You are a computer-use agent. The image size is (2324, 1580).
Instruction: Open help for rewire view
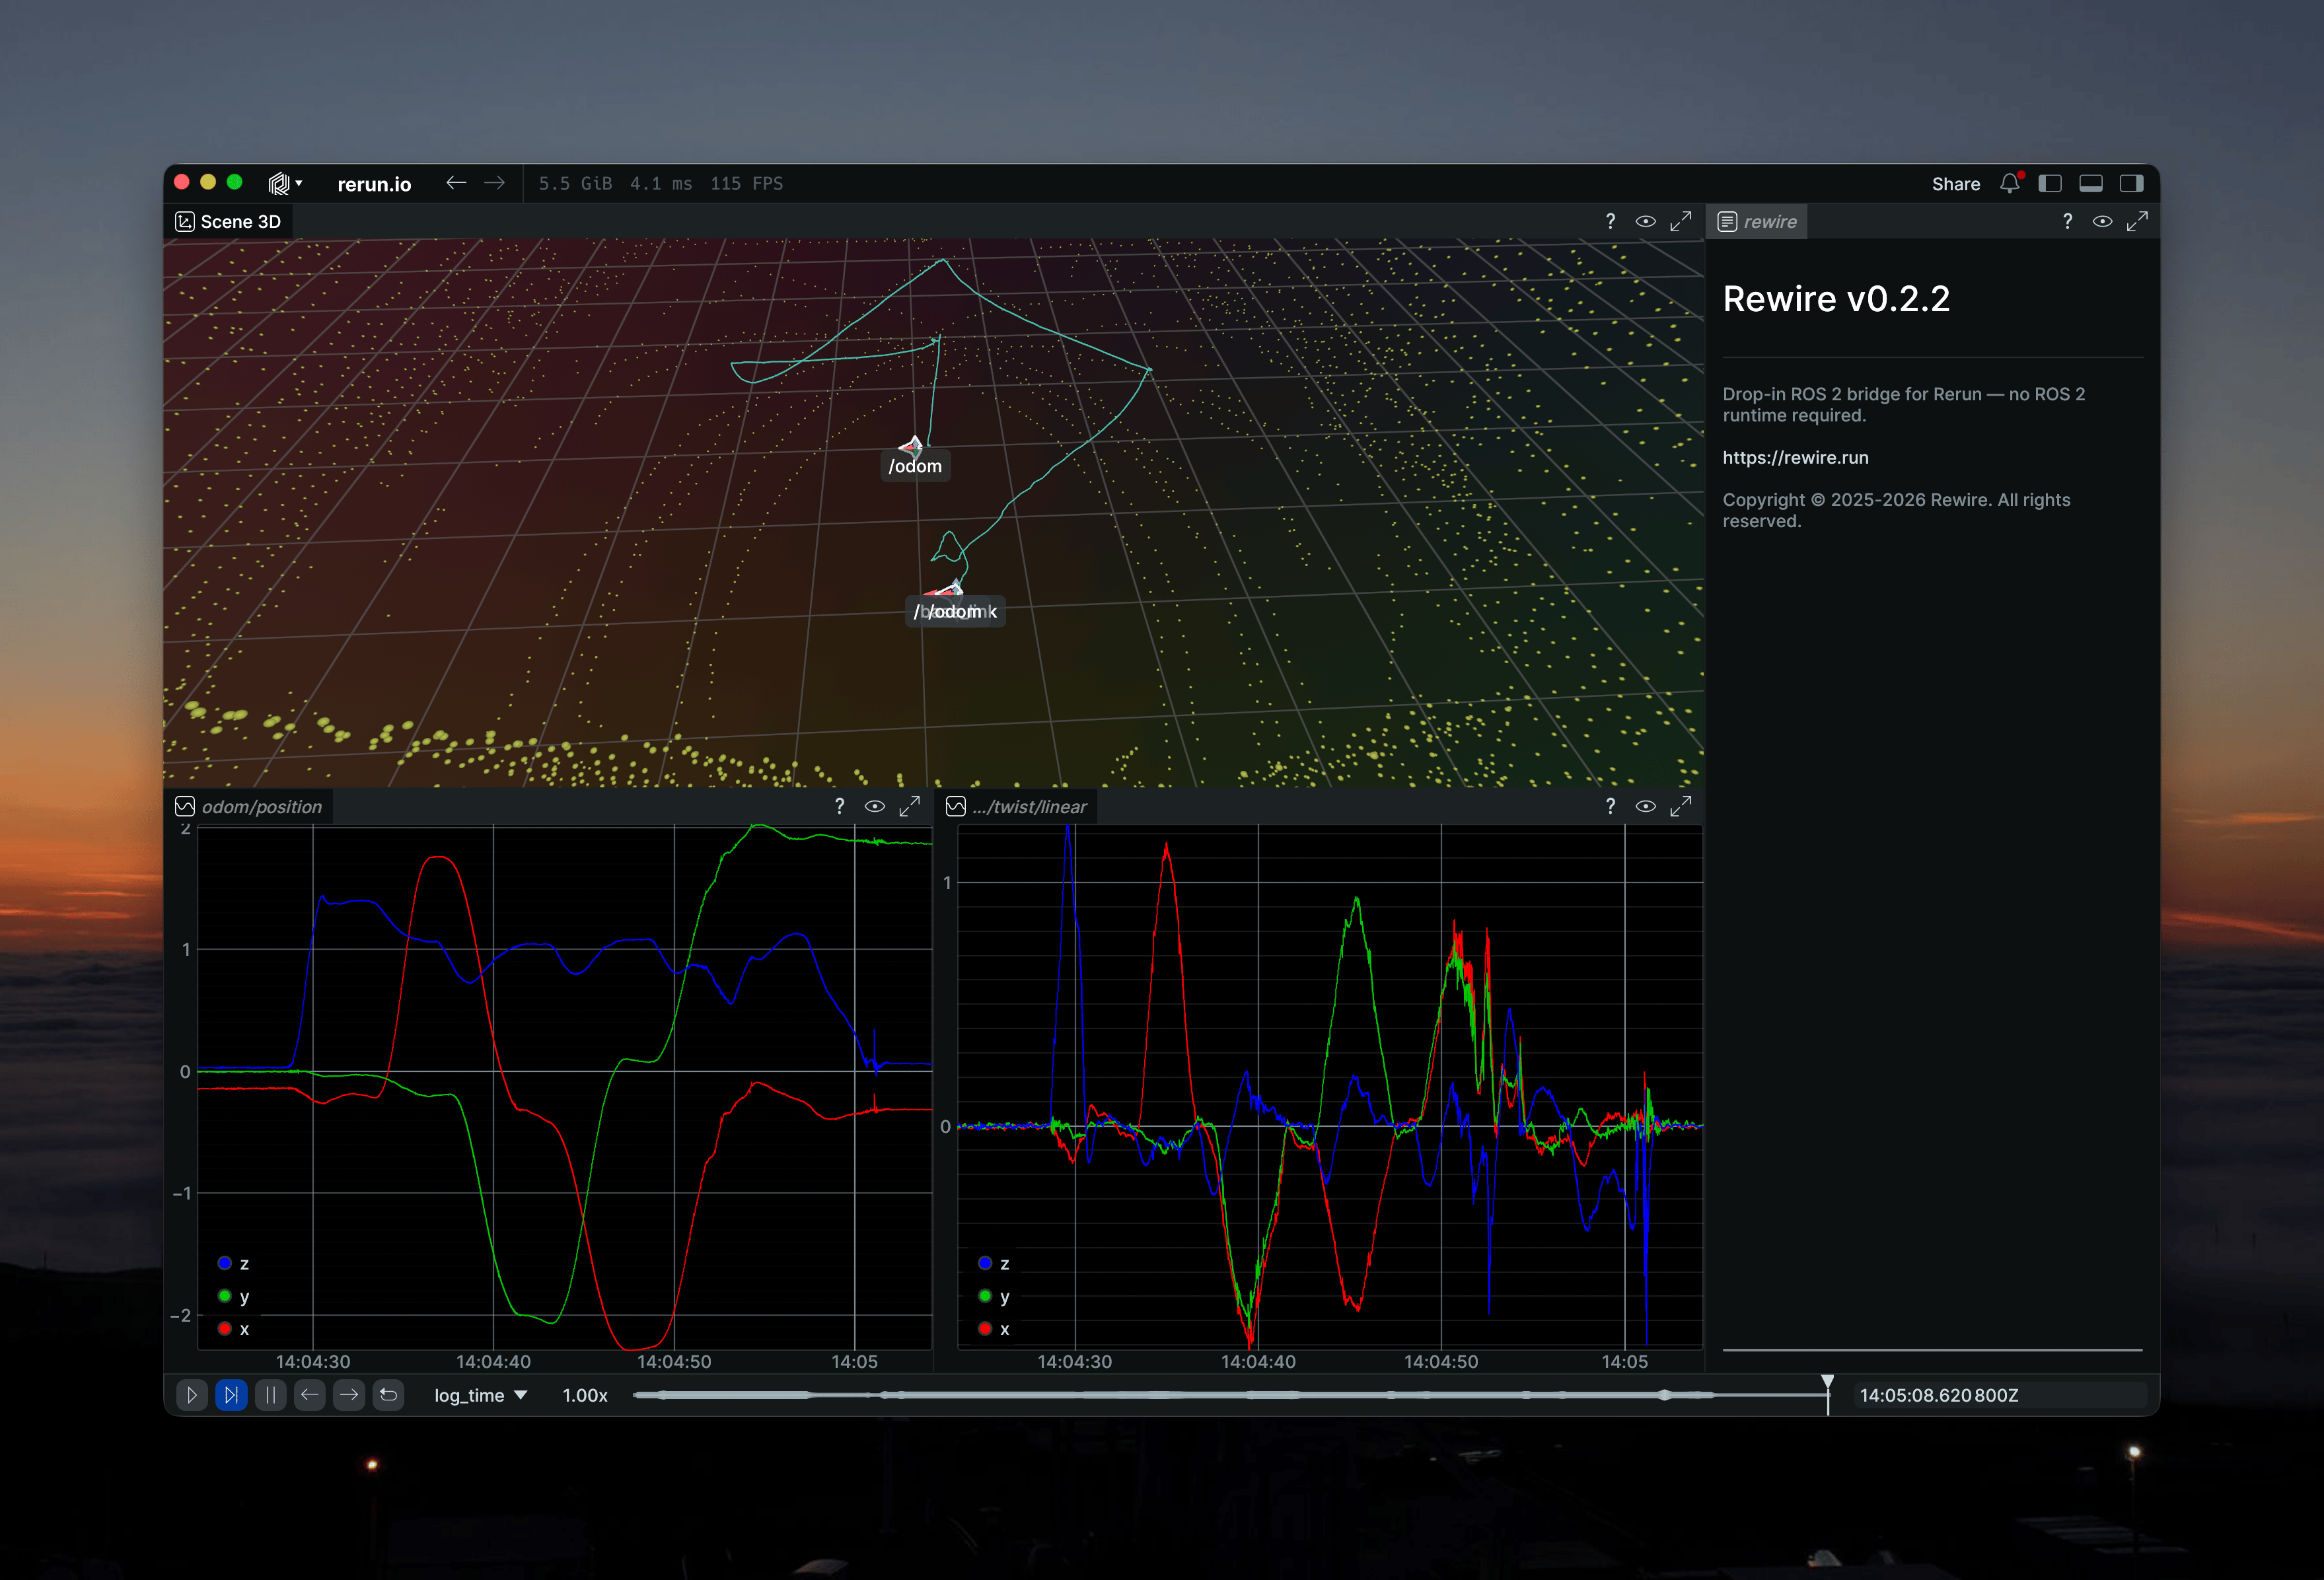[x=2067, y=222]
